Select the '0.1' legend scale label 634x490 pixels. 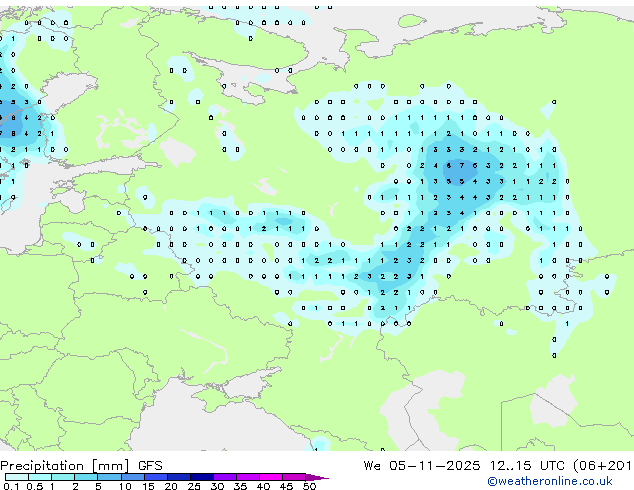[x=11, y=486]
